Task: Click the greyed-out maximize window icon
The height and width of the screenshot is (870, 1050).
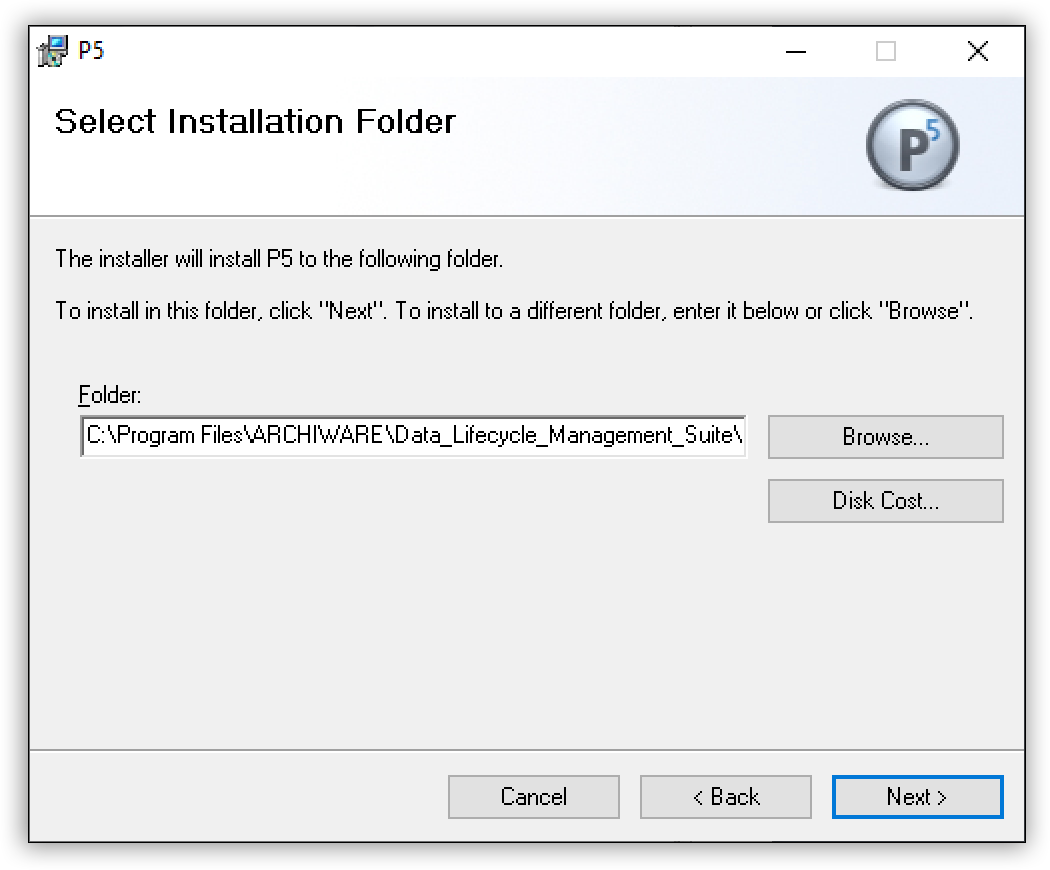Action: (886, 52)
